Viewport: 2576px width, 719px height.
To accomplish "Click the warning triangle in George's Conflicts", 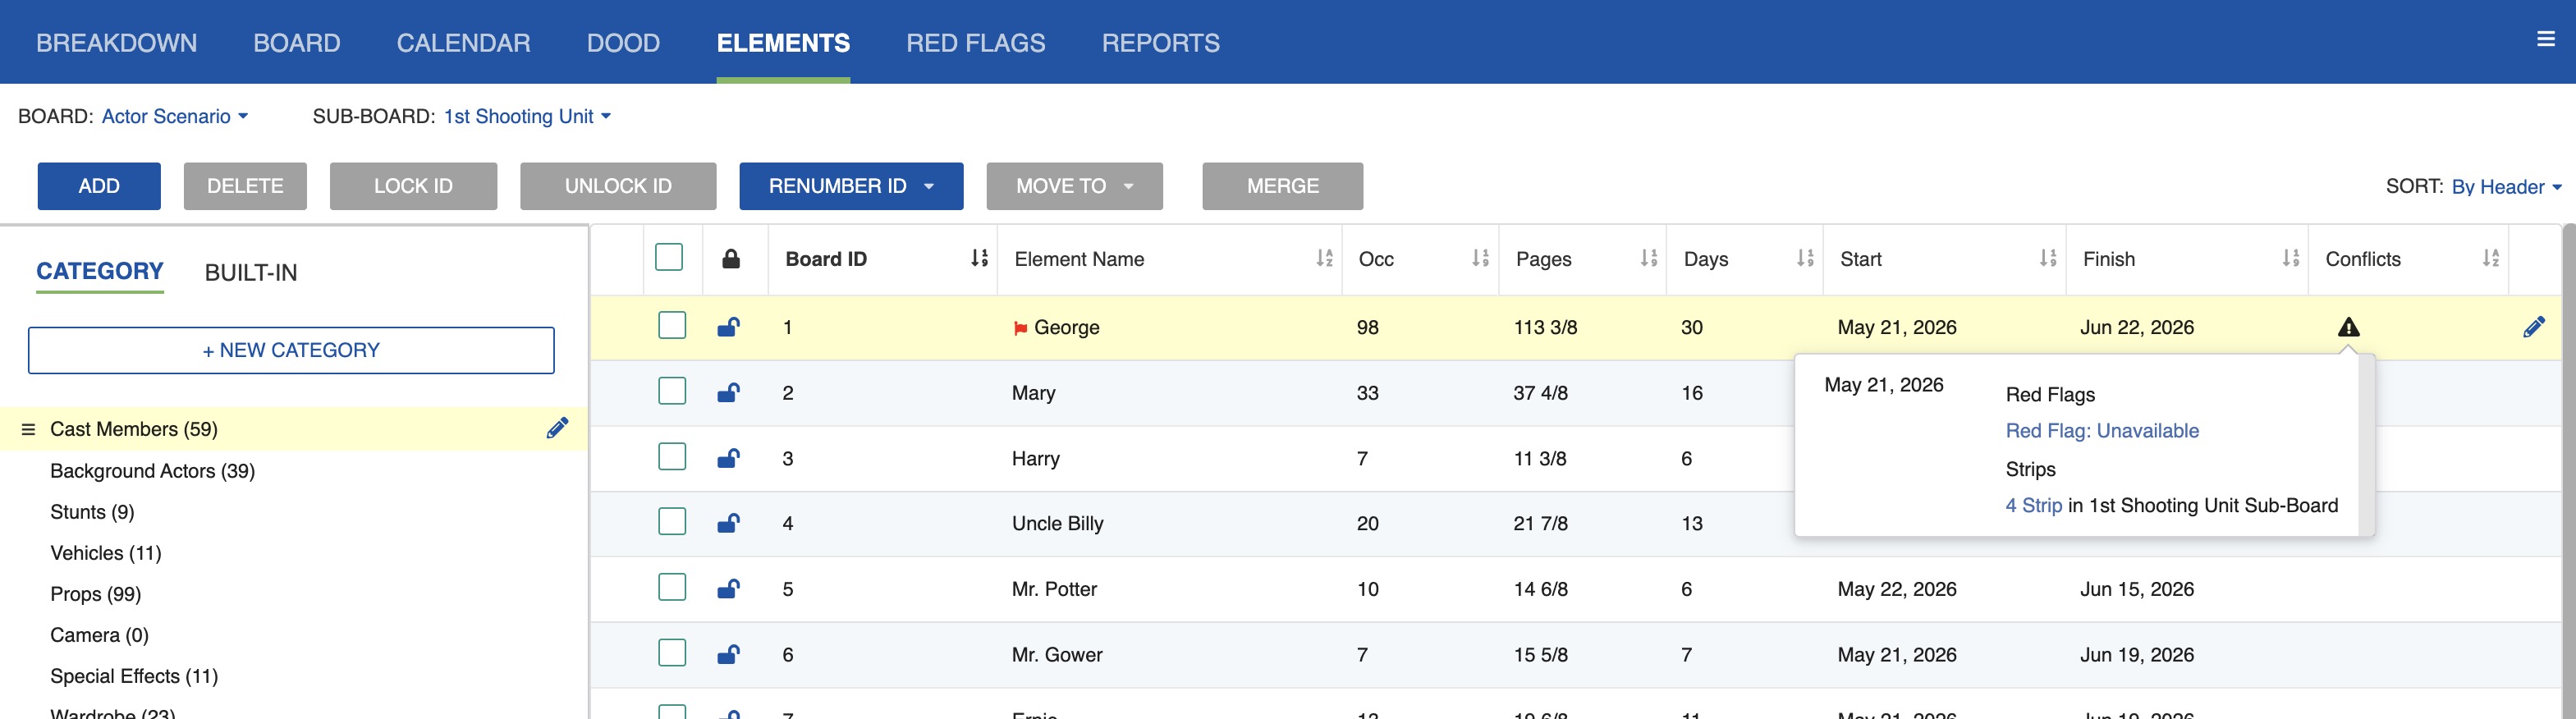I will click(2348, 327).
